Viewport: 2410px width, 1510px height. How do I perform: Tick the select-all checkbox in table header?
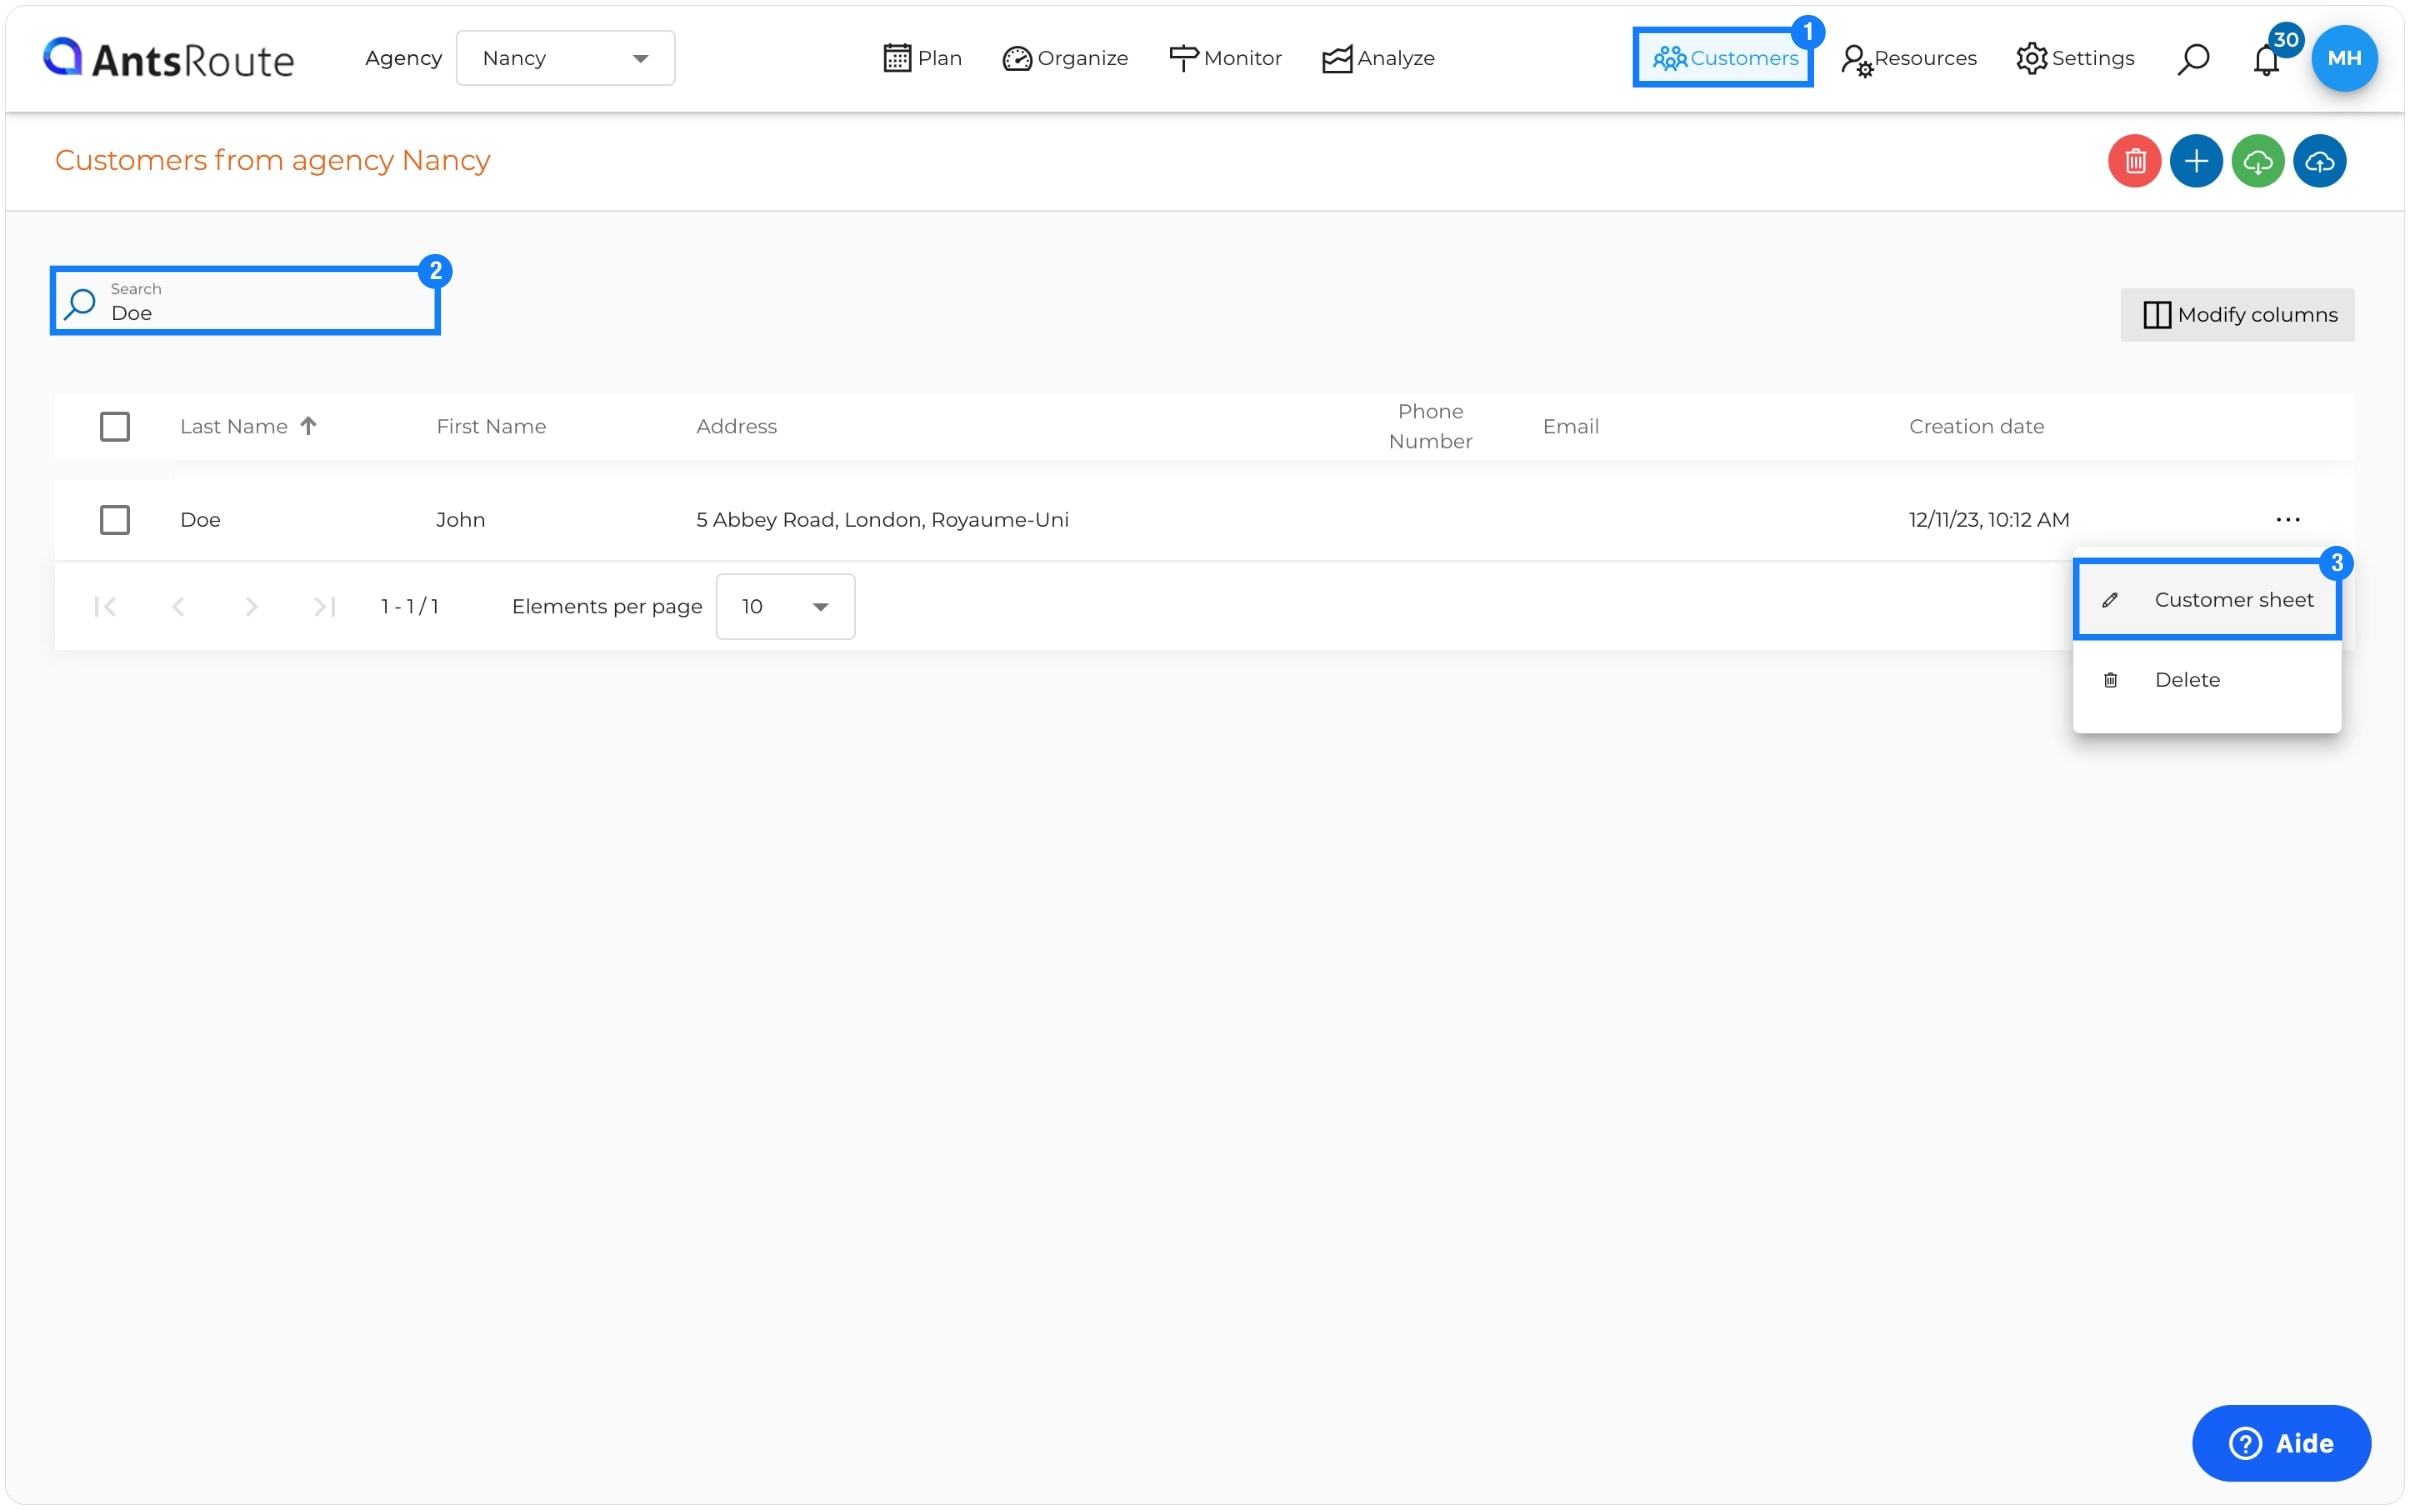click(x=115, y=426)
